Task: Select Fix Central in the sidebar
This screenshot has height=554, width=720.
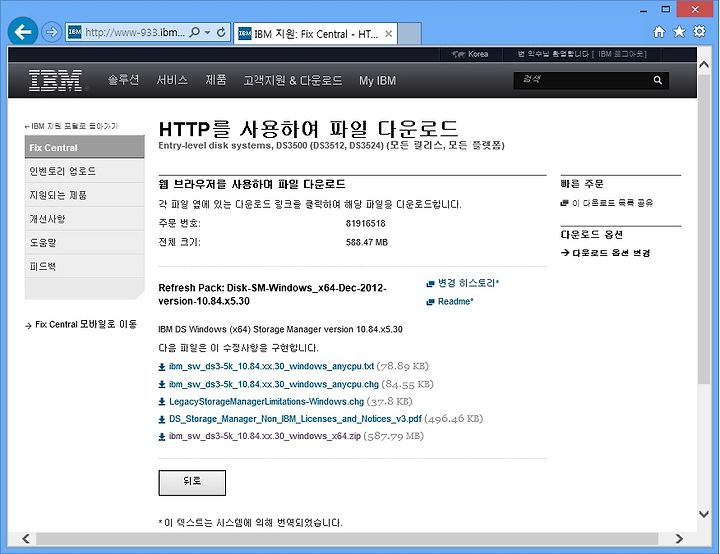Action: pyautogui.click(x=84, y=147)
